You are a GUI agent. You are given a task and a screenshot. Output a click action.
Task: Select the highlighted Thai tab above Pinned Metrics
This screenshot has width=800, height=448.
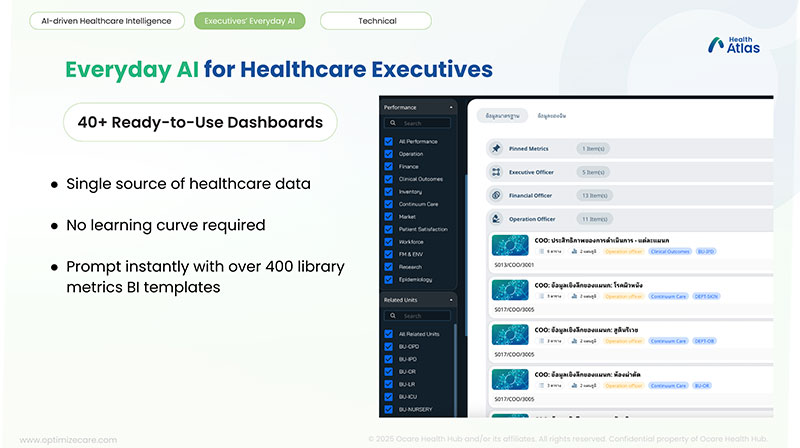tap(502, 116)
